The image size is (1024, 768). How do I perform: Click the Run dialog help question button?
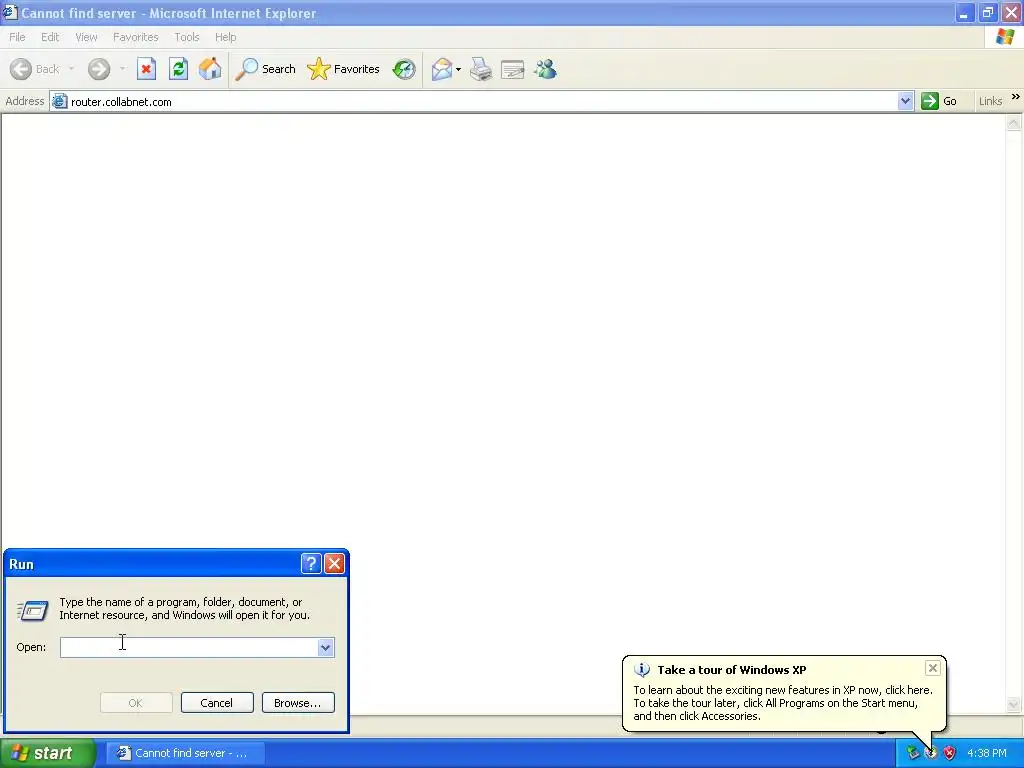pos(311,564)
